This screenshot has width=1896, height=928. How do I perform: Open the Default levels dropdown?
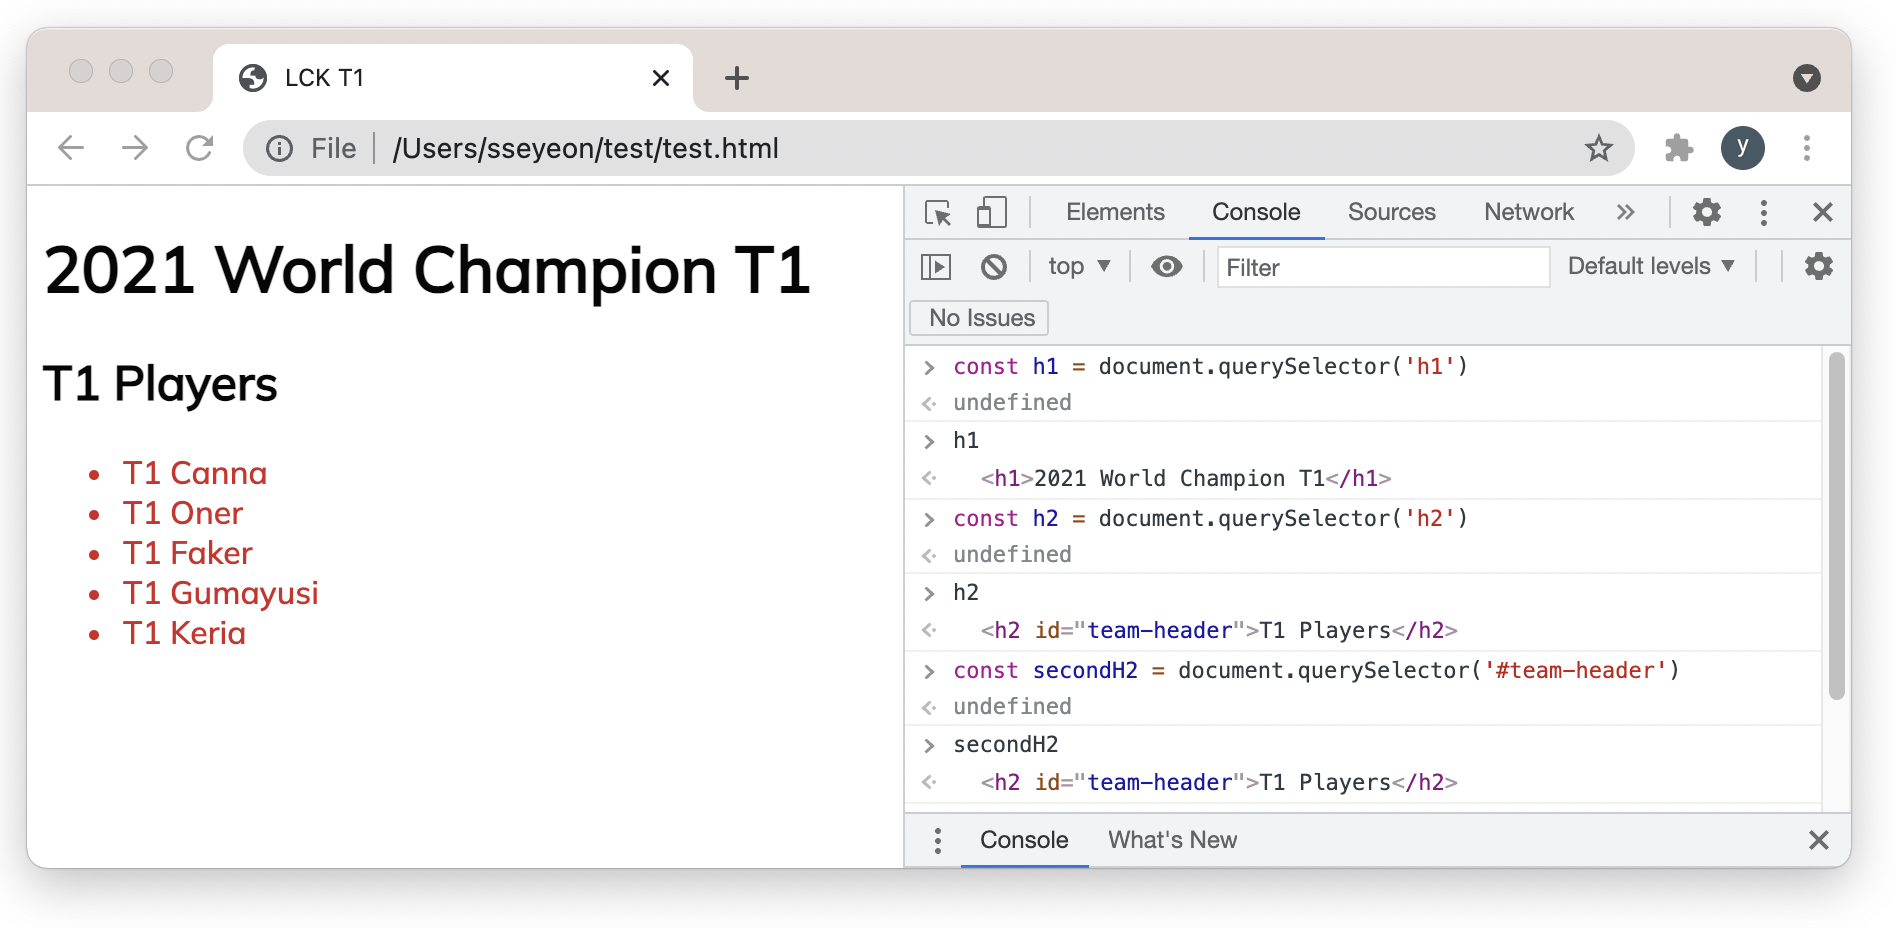(1650, 266)
